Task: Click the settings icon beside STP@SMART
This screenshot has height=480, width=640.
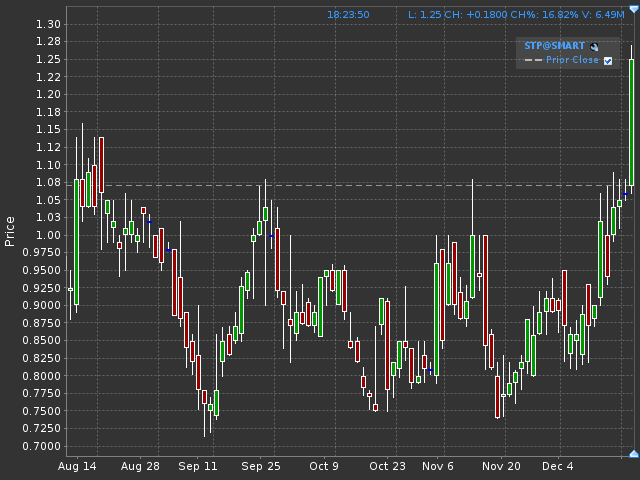Action: tap(594, 46)
